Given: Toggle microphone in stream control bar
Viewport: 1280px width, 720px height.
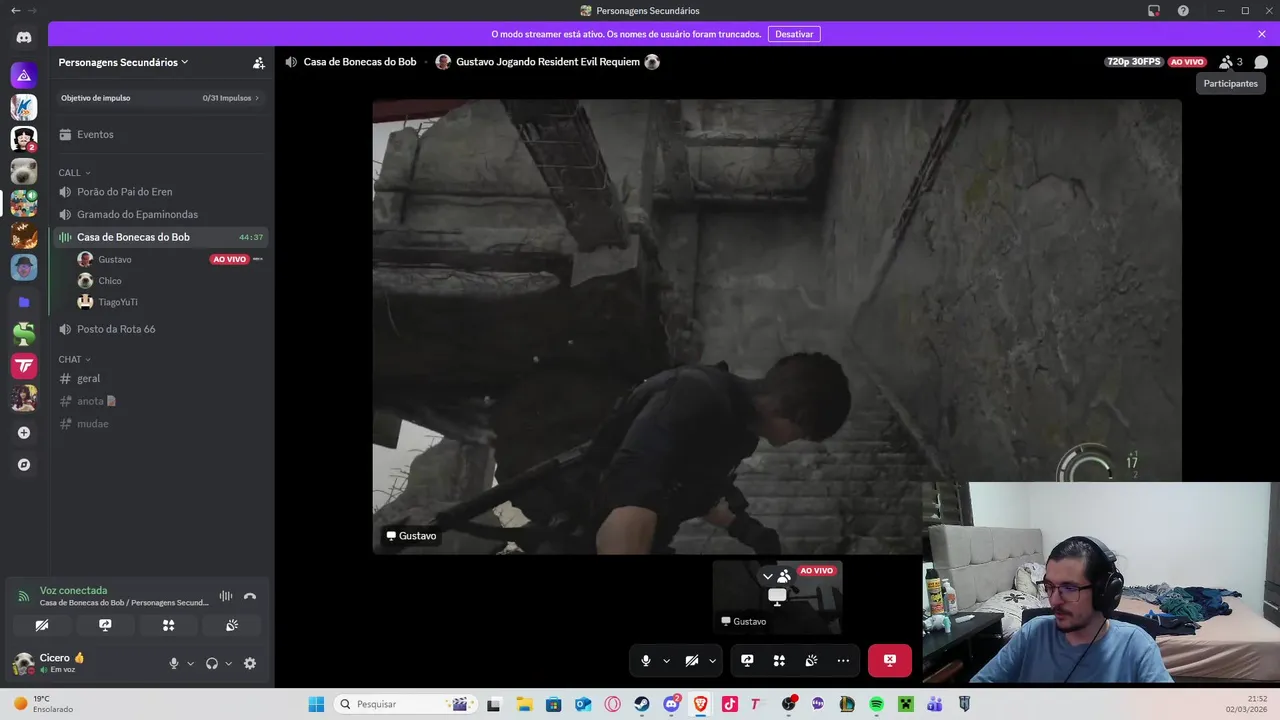Looking at the screenshot, I should coord(646,661).
